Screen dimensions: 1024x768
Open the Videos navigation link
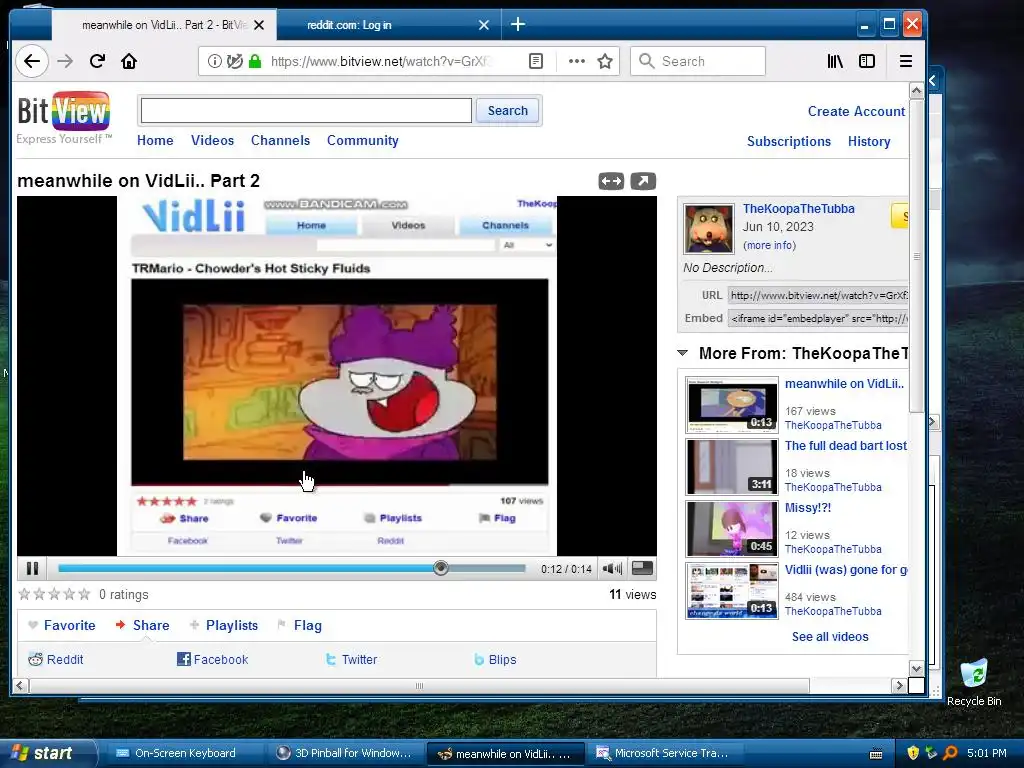212,140
